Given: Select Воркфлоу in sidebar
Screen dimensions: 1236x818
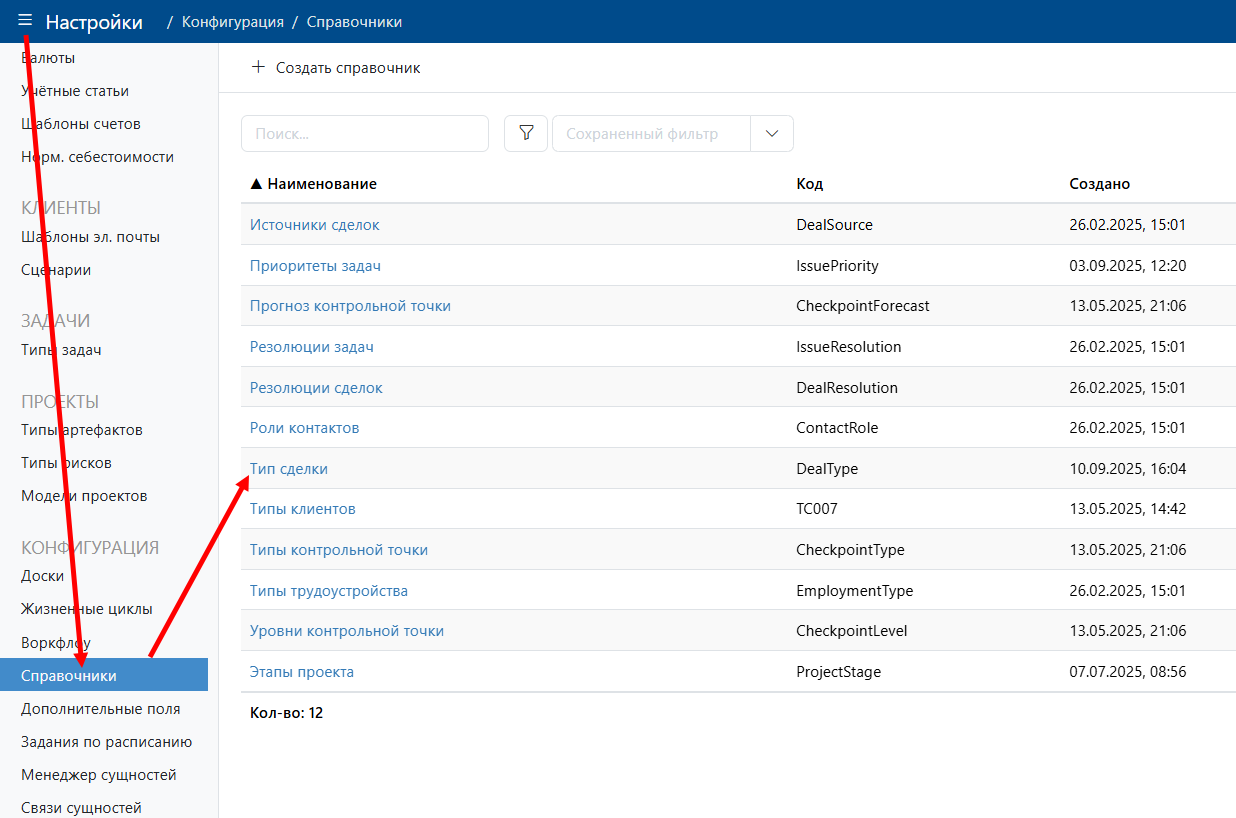Looking at the screenshot, I should [56, 642].
